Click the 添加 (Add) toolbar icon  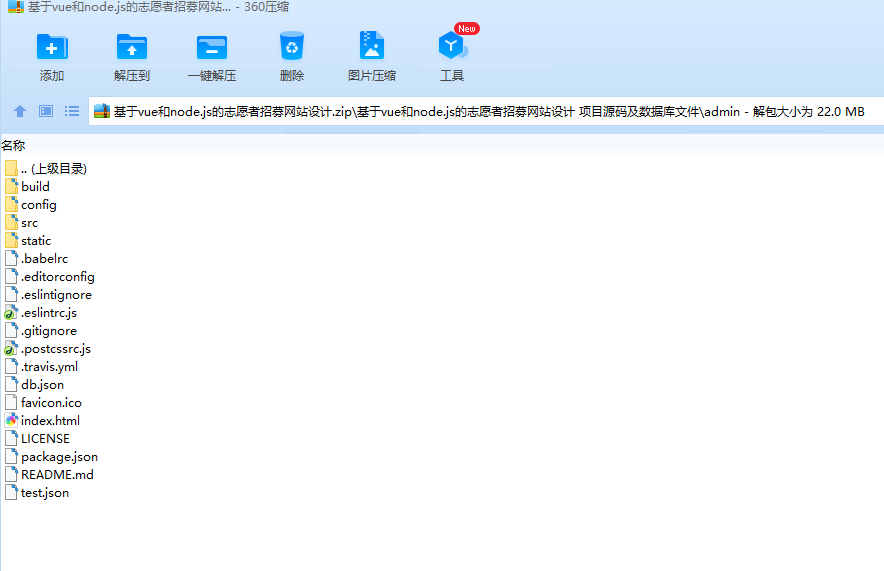pyautogui.click(x=52, y=47)
